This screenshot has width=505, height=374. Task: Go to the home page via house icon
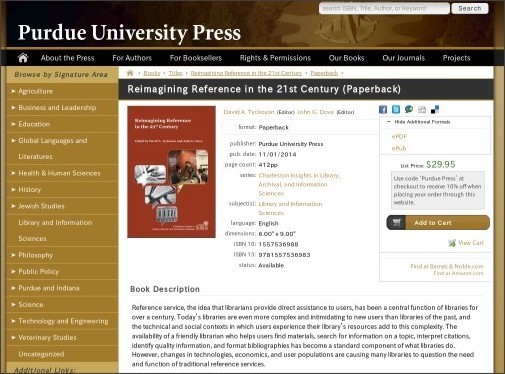(23, 58)
